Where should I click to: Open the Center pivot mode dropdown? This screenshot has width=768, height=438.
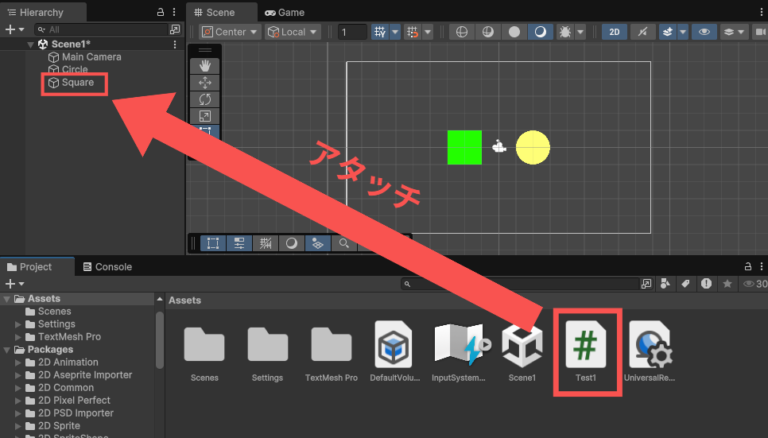pyautogui.click(x=230, y=32)
